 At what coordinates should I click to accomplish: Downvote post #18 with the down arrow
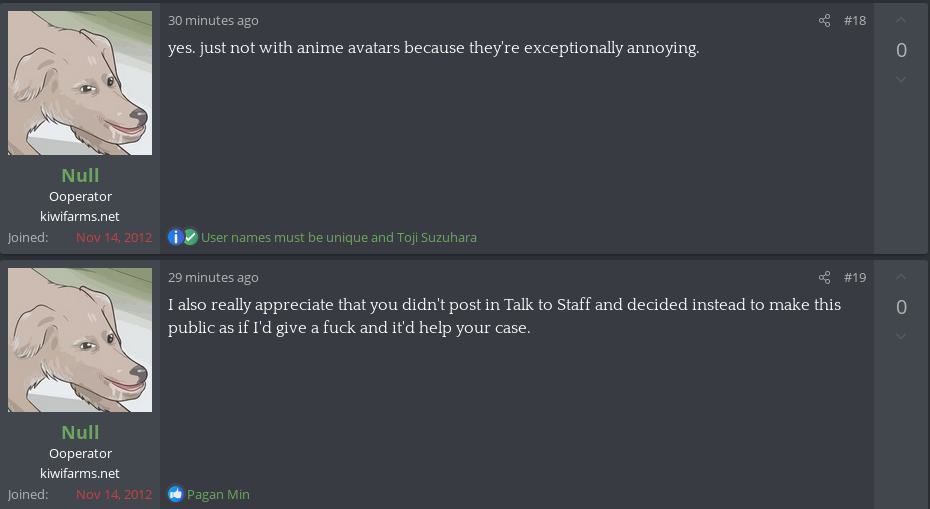901,80
